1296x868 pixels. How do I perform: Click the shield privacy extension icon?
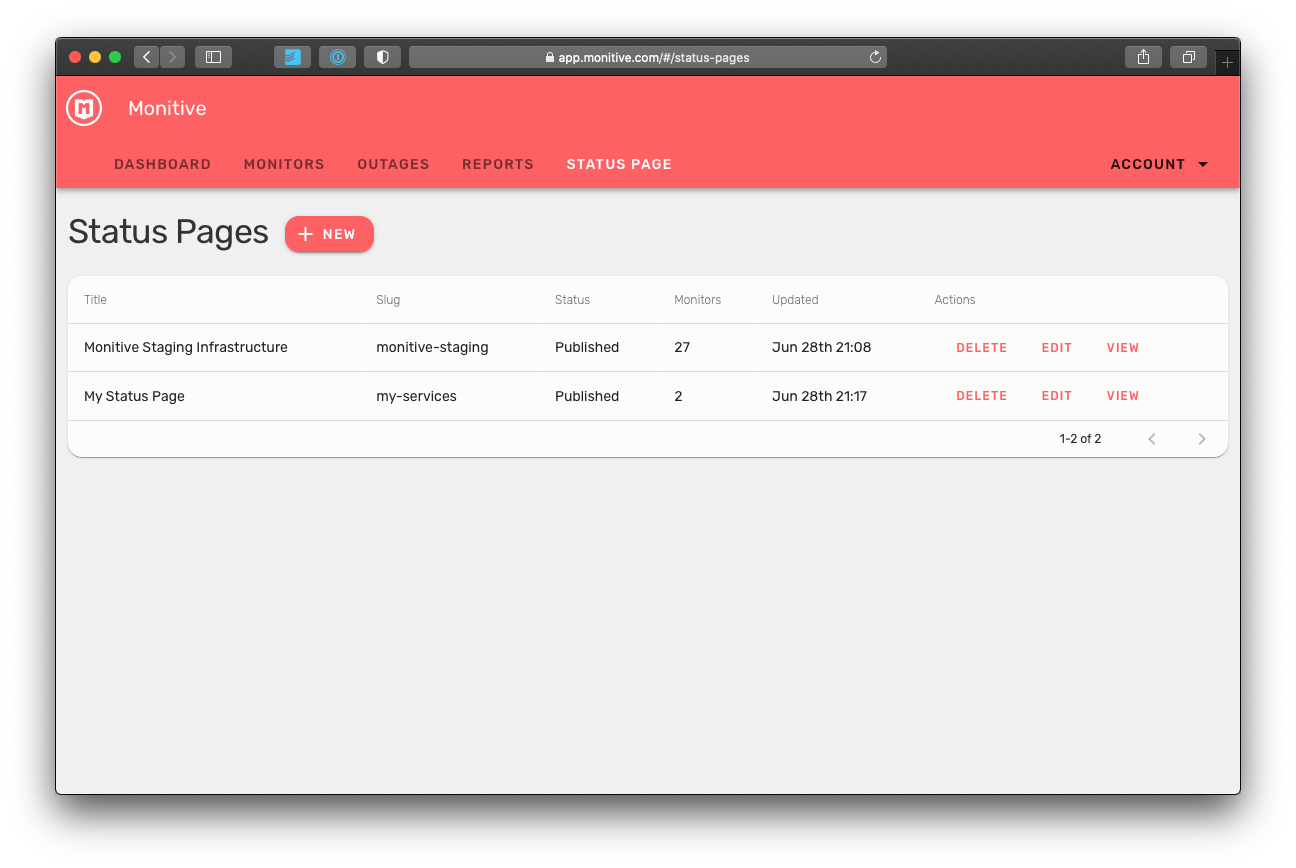(382, 57)
